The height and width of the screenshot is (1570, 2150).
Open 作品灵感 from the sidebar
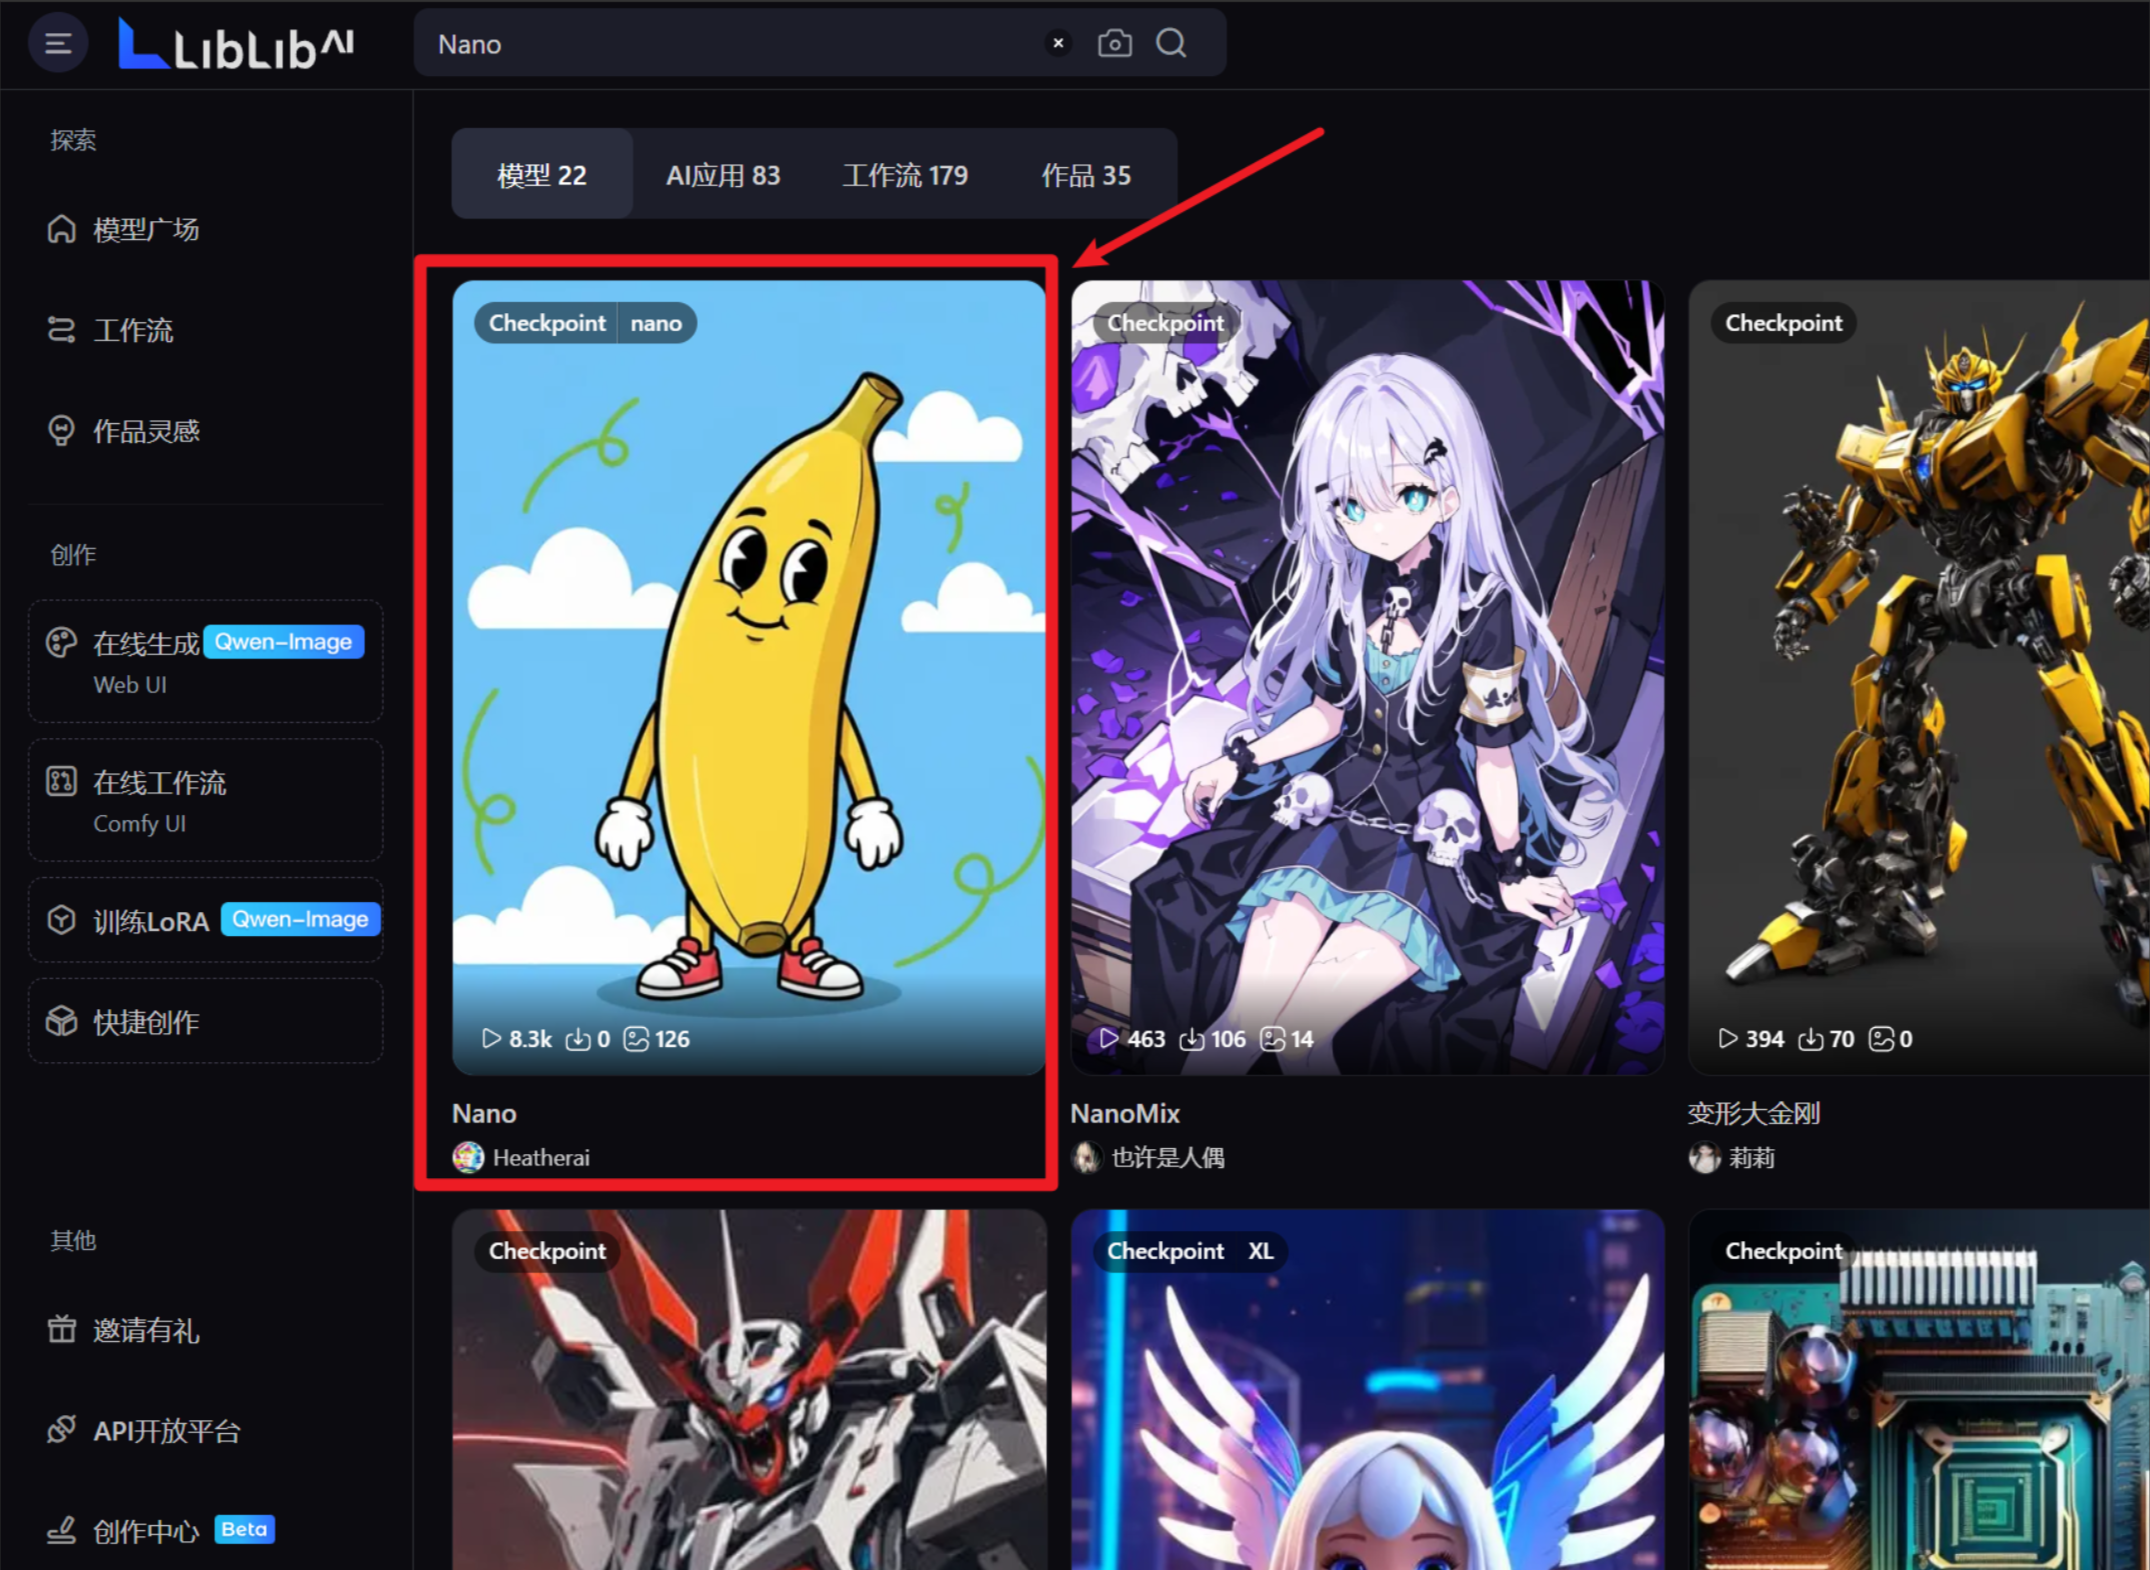tap(145, 431)
